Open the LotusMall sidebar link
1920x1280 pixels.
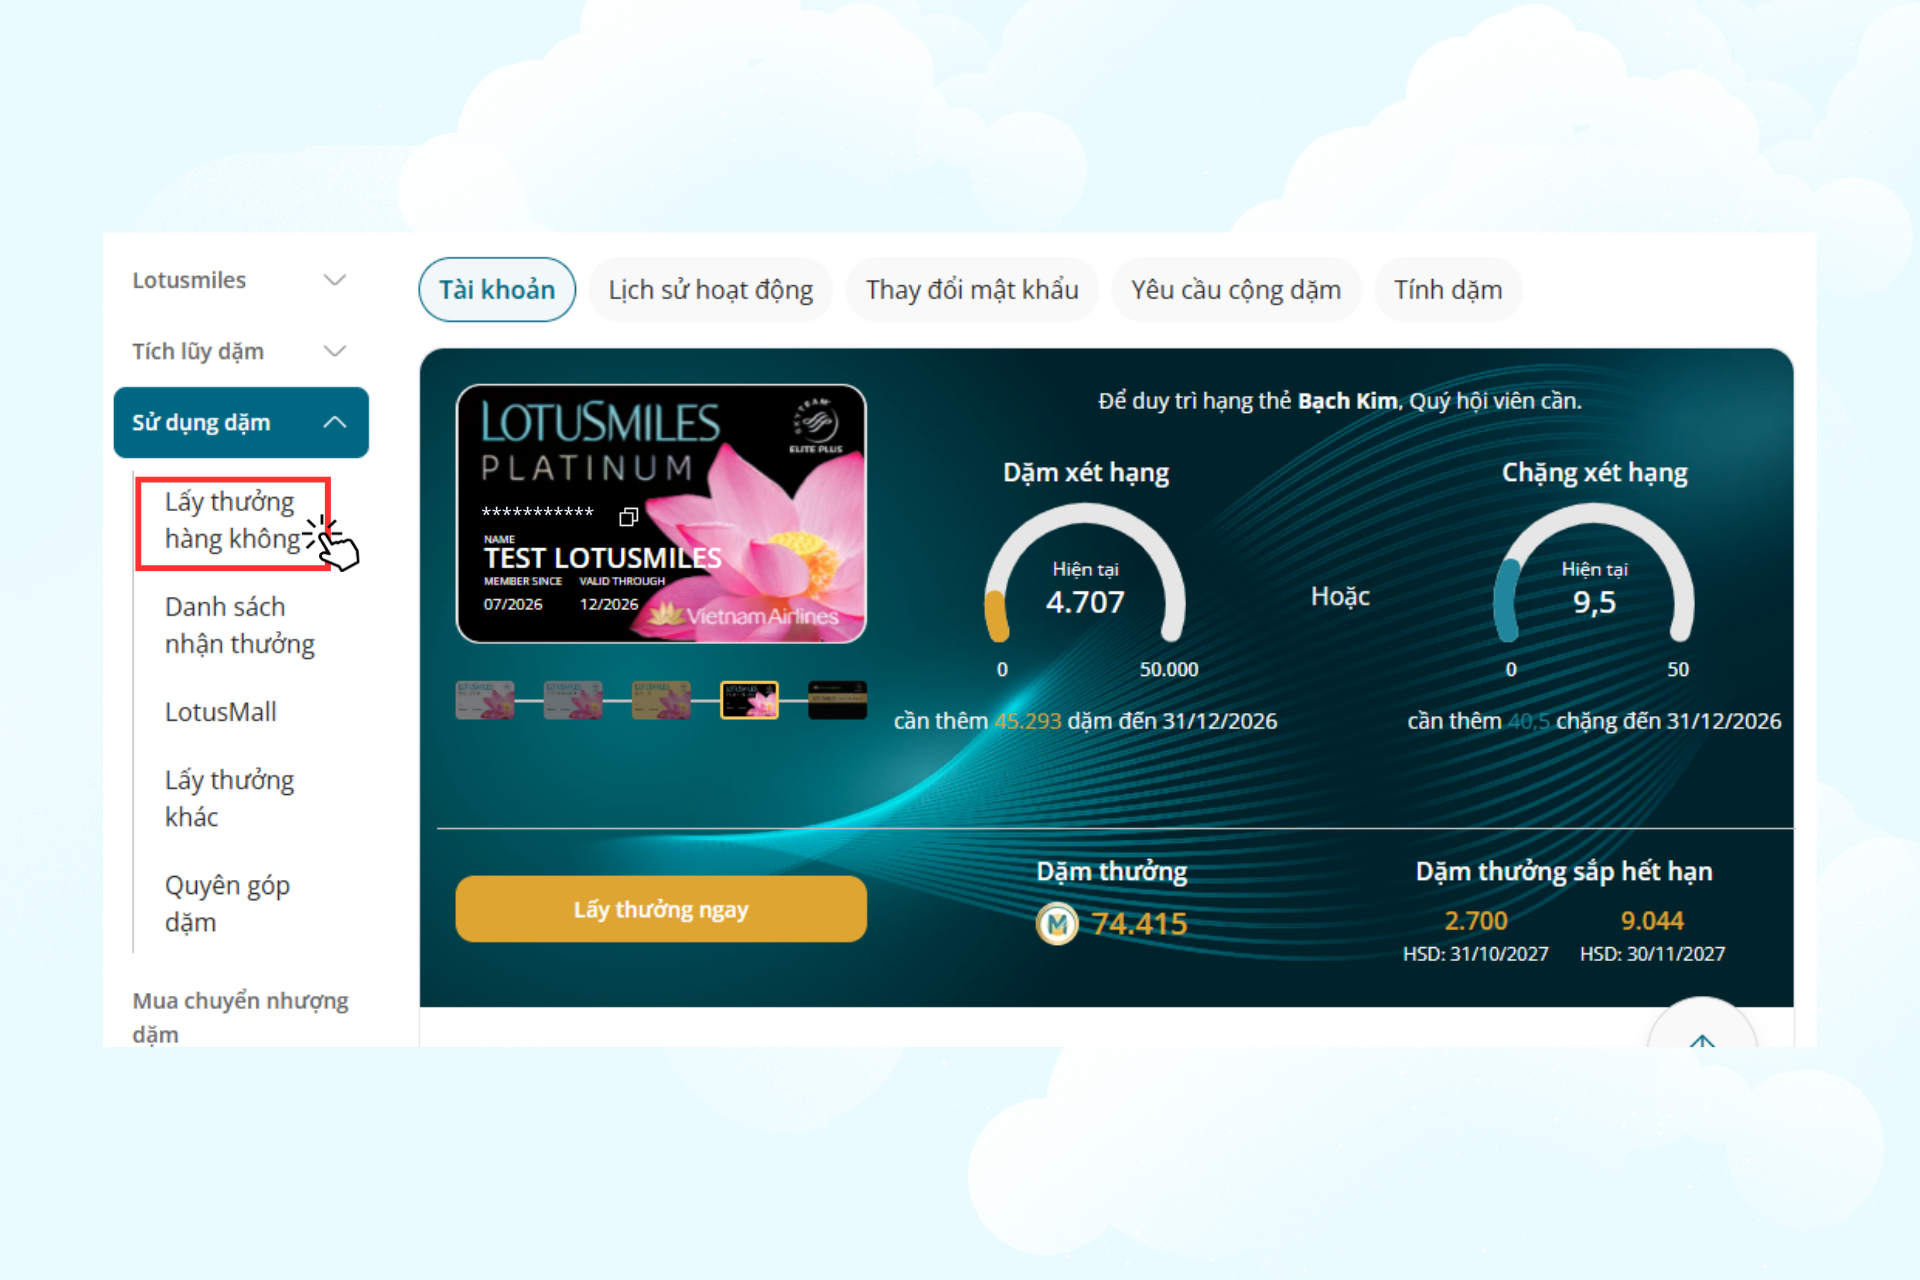[x=221, y=712]
